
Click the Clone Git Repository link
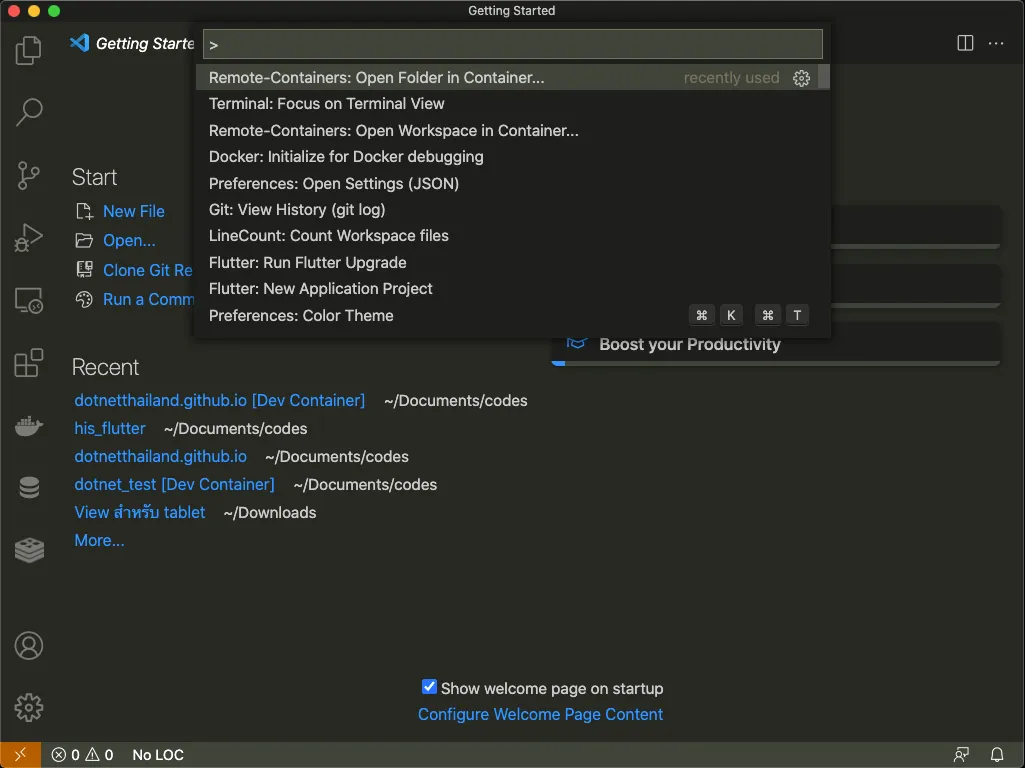[x=148, y=270]
